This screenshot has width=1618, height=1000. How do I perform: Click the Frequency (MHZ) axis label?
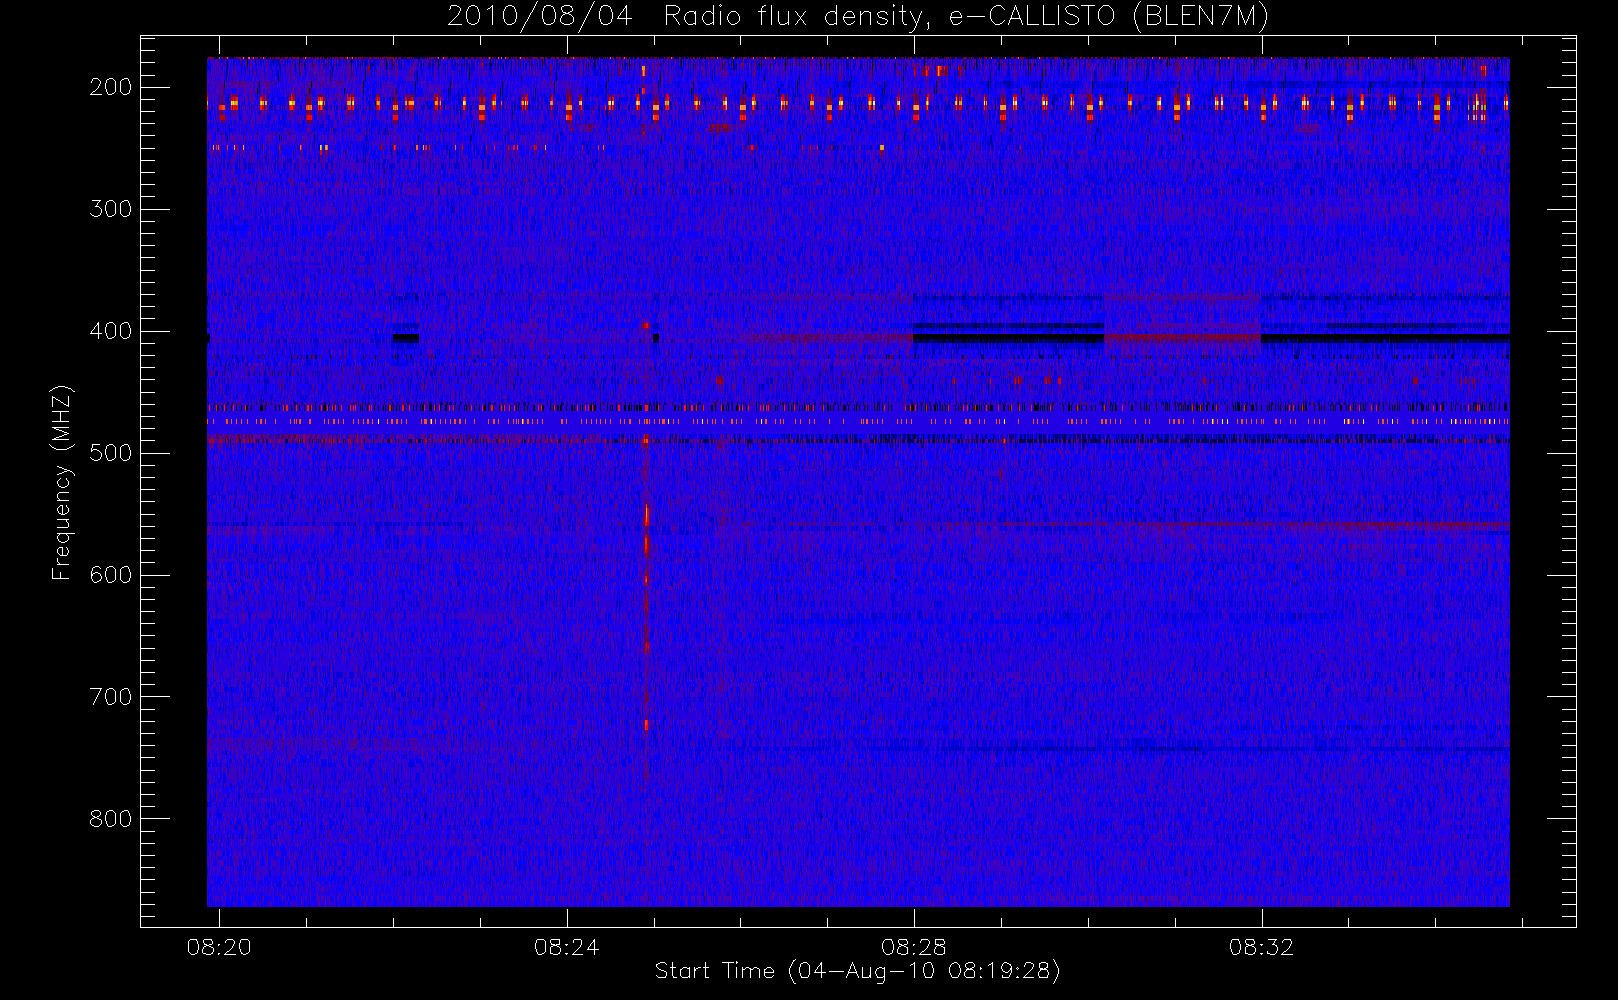[62, 482]
